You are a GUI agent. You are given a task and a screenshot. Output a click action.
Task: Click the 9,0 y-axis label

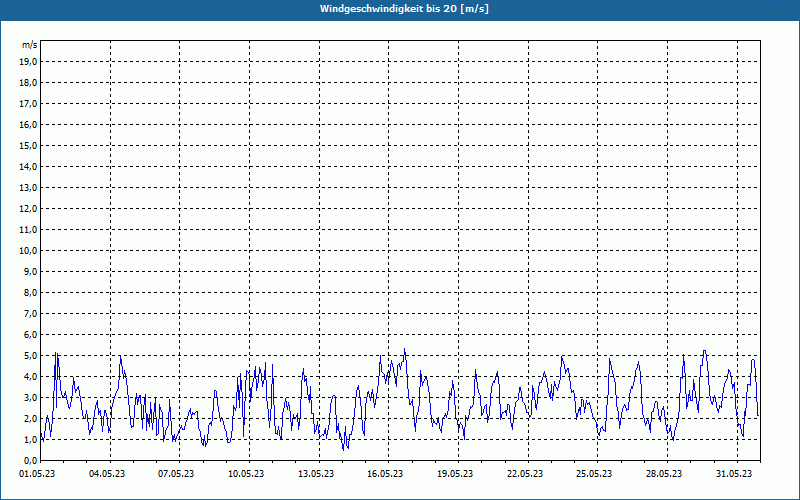30,271
